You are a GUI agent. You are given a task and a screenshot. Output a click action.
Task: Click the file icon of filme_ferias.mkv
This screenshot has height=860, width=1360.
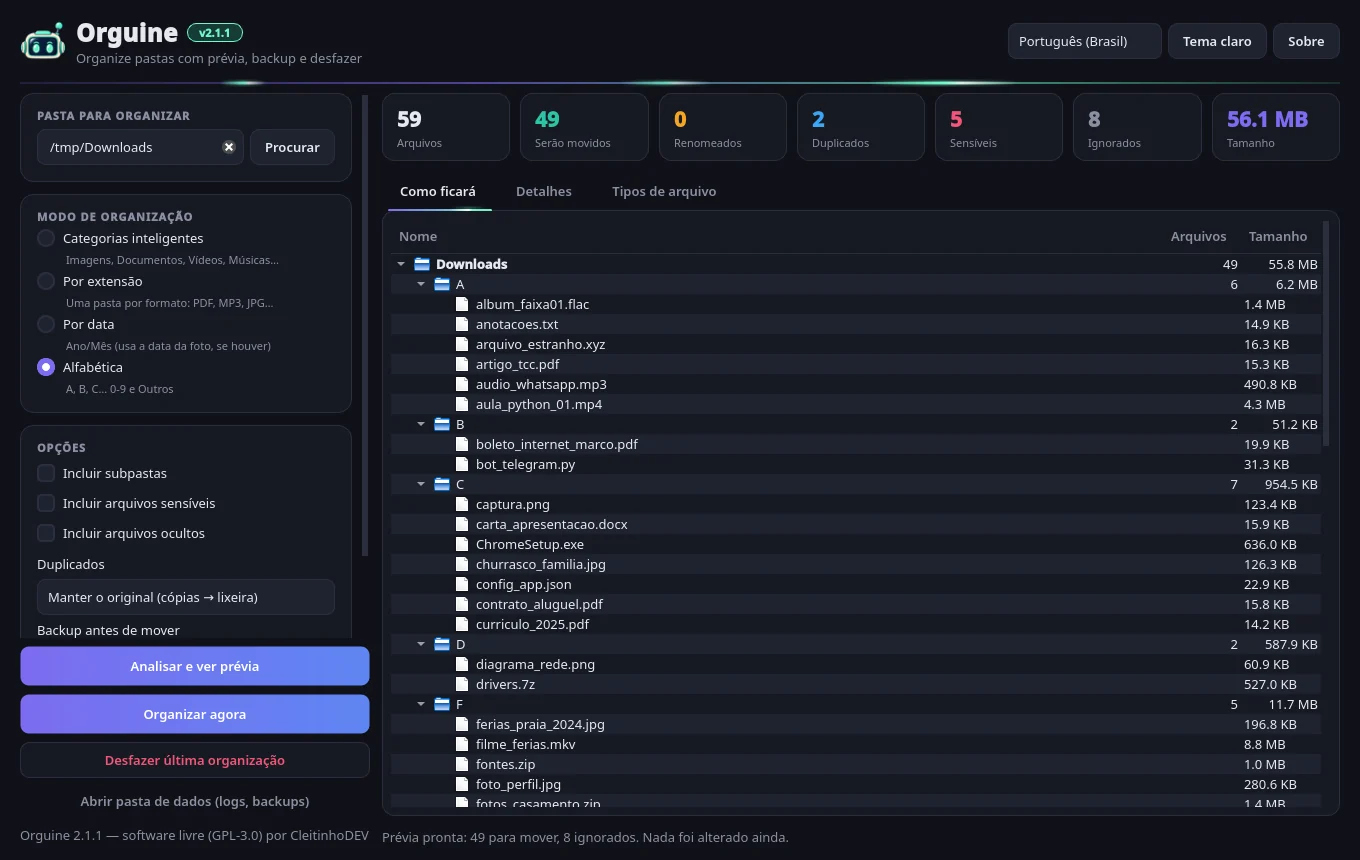tap(462, 744)
